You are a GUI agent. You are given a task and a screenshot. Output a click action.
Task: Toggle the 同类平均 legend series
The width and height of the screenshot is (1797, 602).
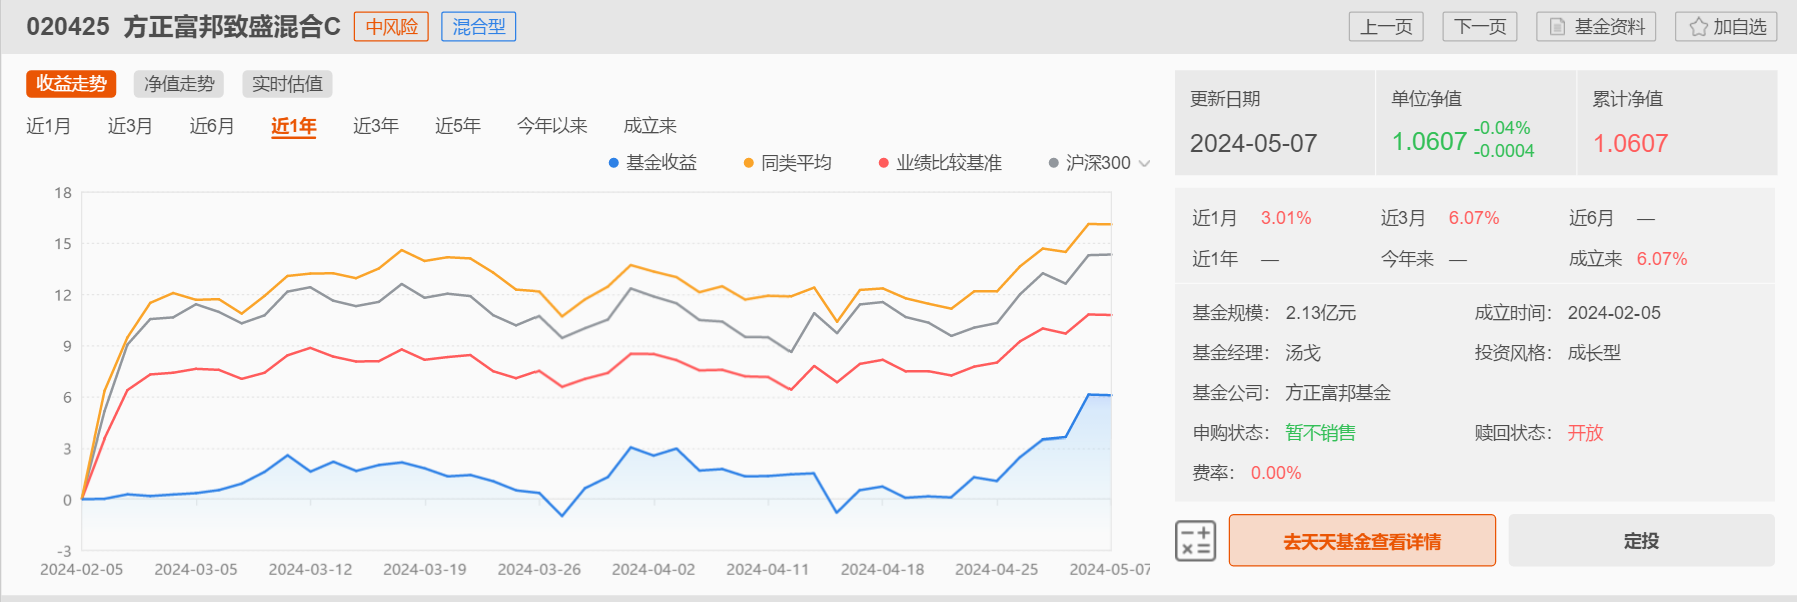pyautogui.click(x=788, y=163)
